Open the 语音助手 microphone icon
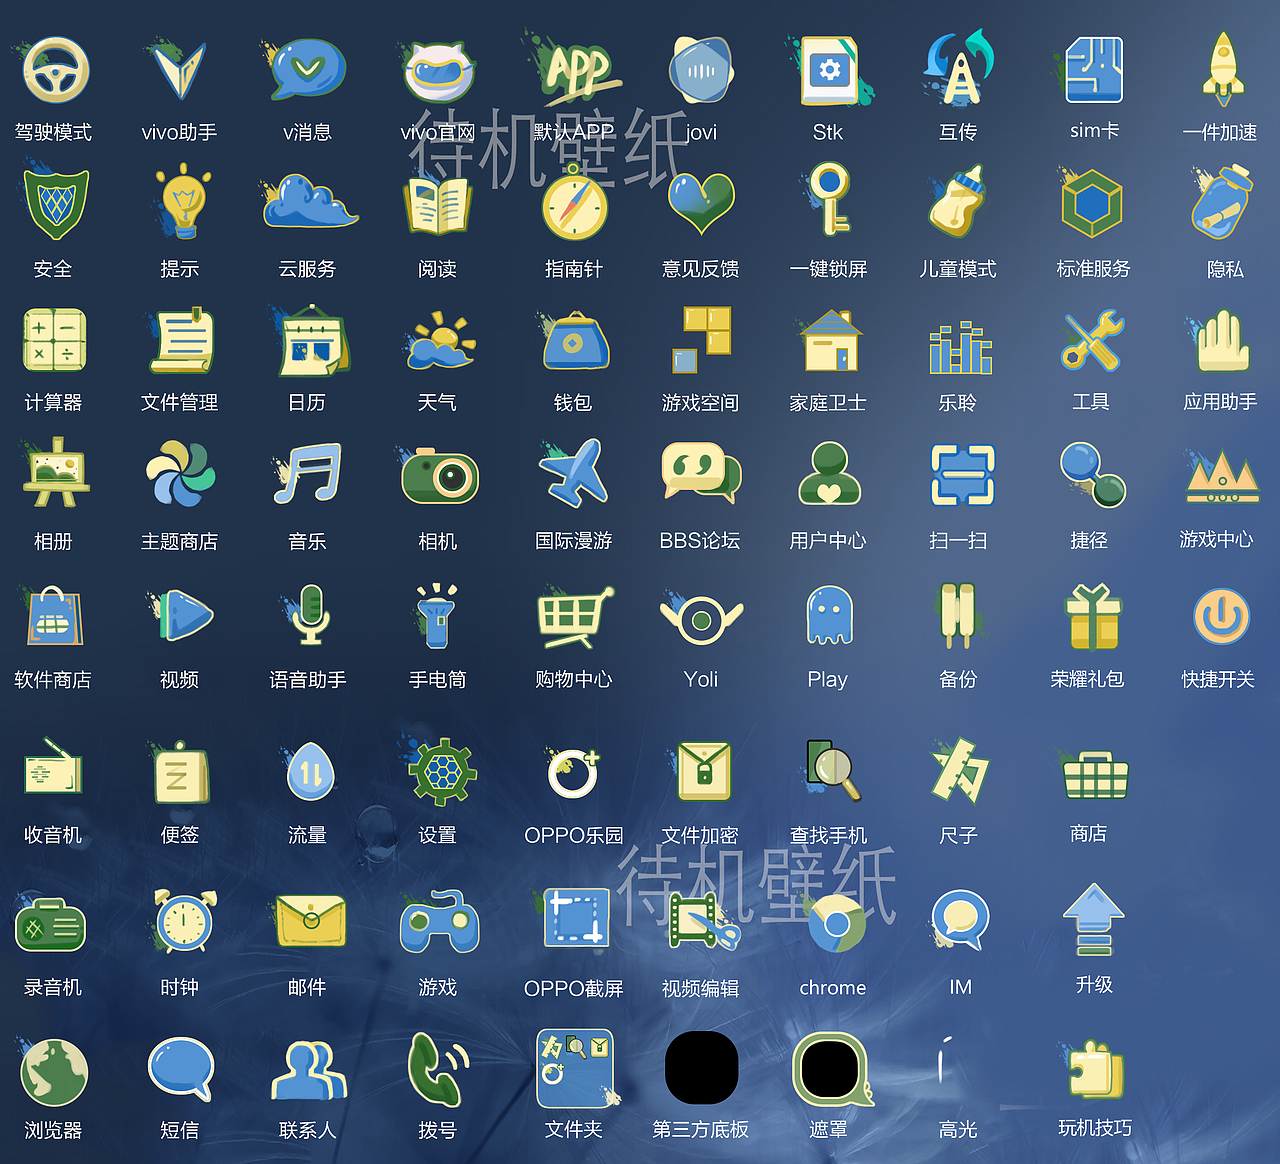 pos(310,614)
